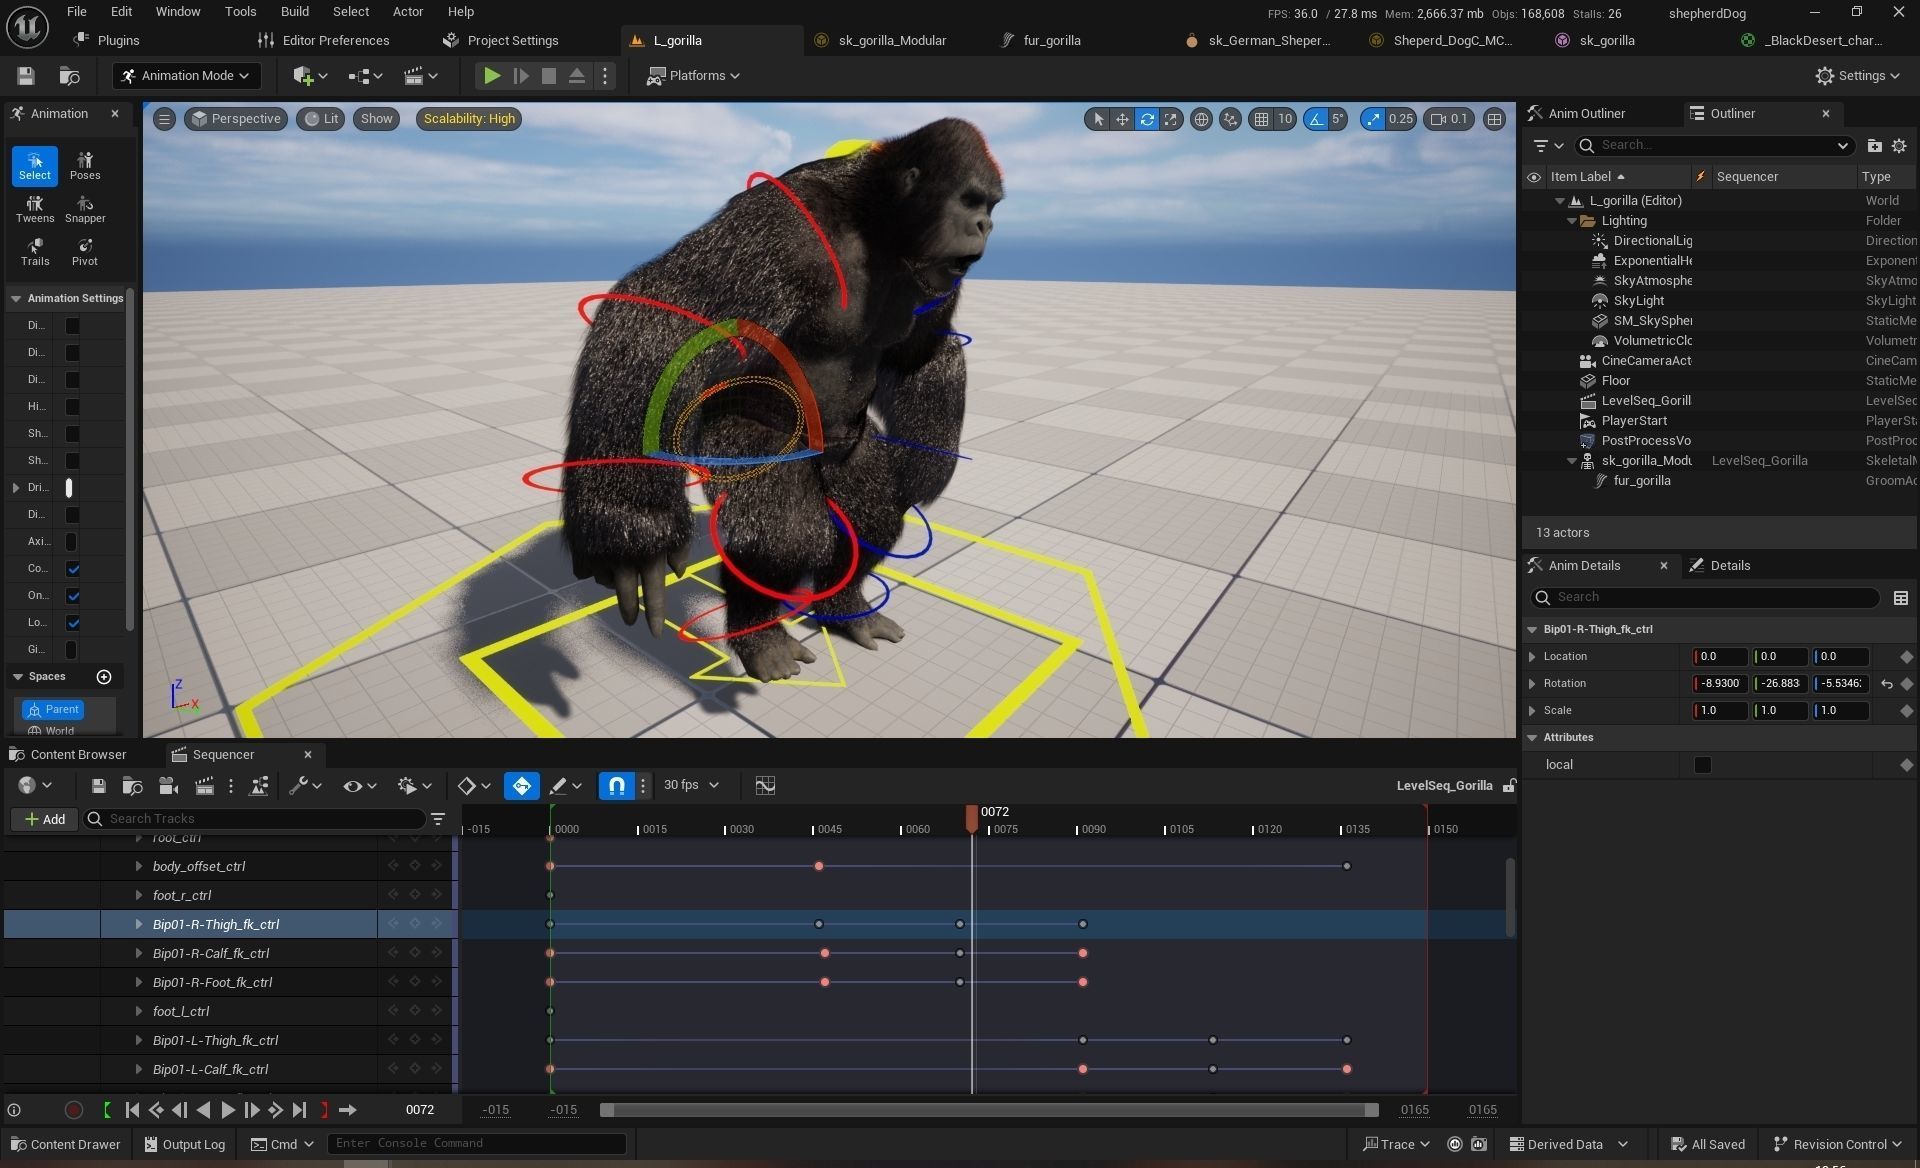Select the Poses tool in Animation panel

[x=85, y=165]
